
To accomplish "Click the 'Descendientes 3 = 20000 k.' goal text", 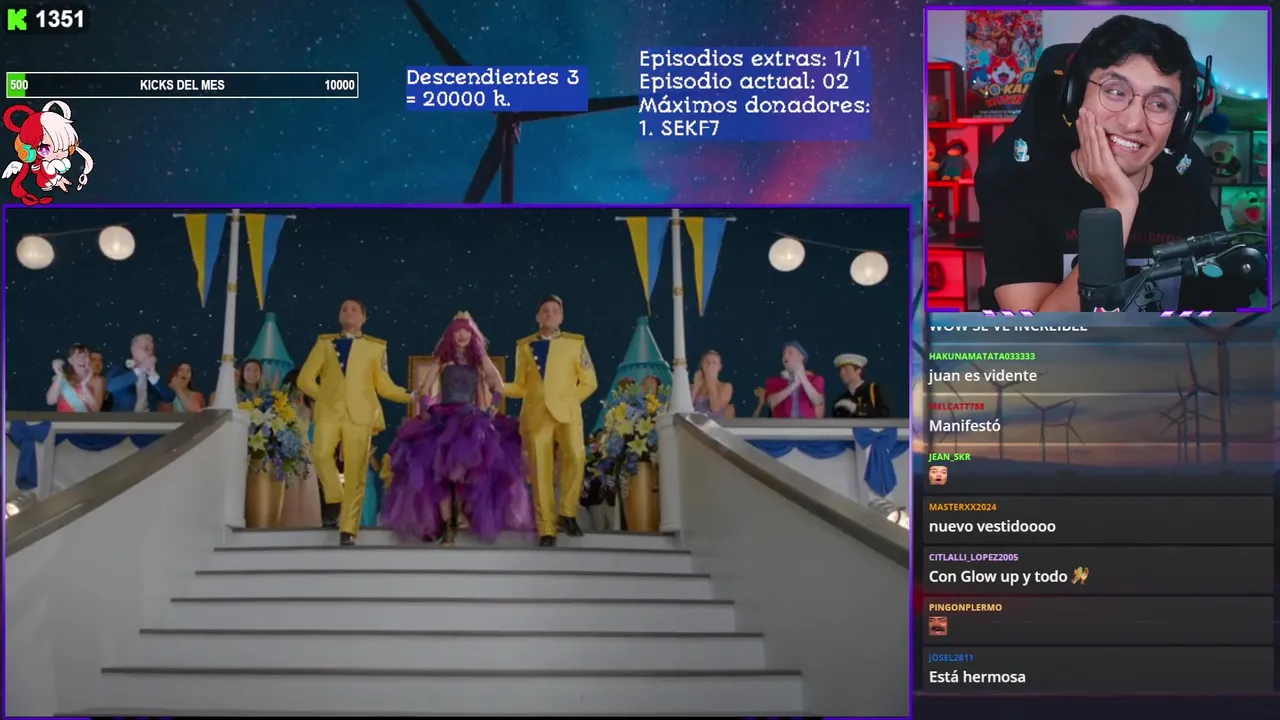I will (x=492, y=88).
